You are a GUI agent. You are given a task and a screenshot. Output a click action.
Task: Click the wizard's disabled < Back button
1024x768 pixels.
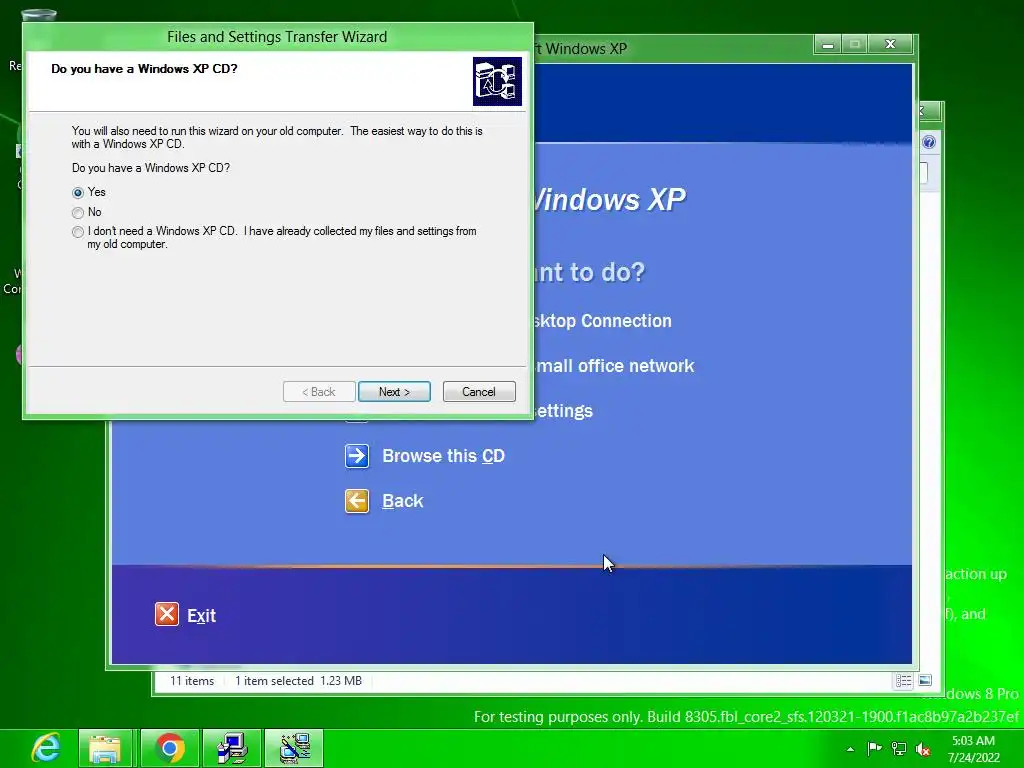click(x=319, y=392)
